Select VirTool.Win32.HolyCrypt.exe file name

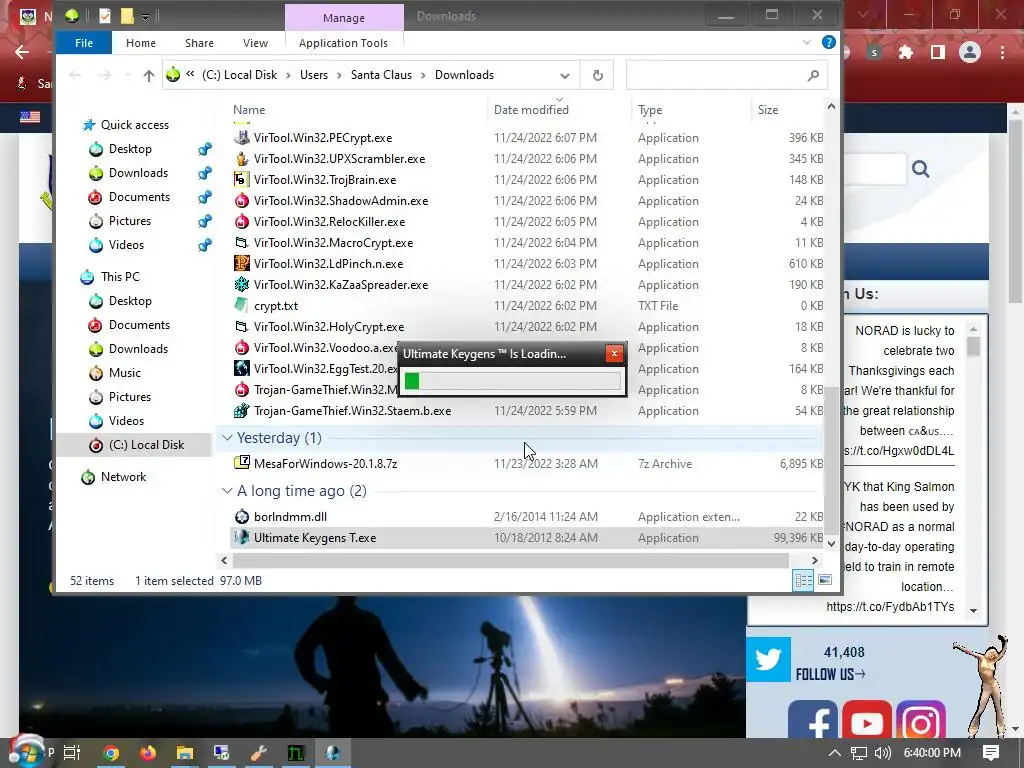click(x=328, y=327)
